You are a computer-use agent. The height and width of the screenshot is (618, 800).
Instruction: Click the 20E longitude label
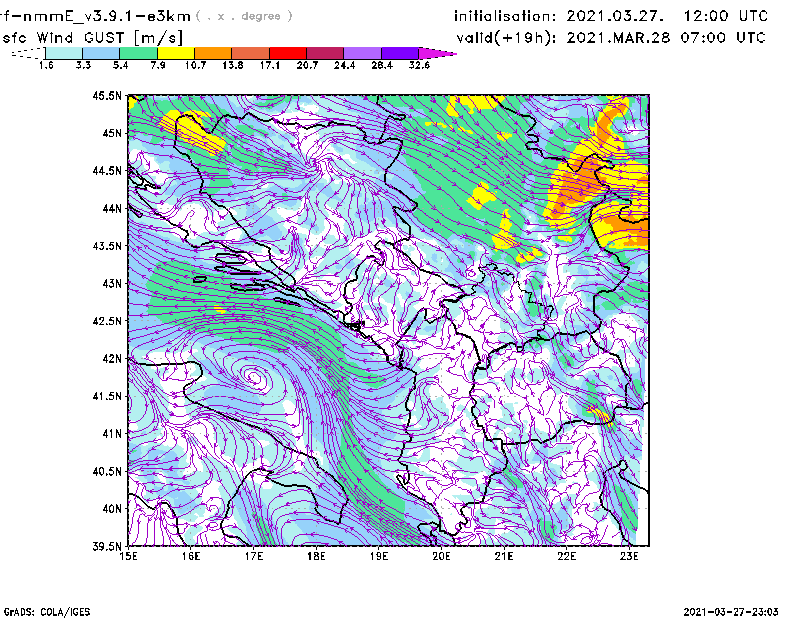tap(441, 556)
